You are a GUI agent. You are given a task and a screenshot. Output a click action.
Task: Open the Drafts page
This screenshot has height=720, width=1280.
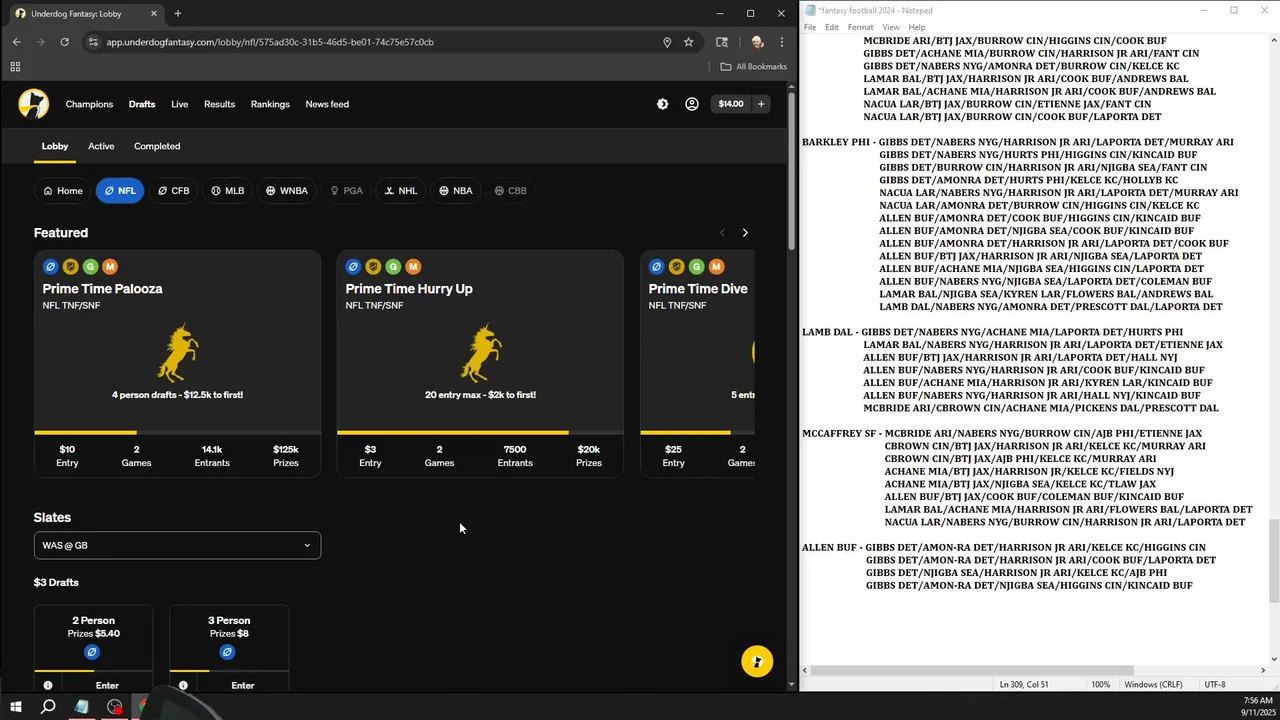pyautogui.click(x=142, y=104)
